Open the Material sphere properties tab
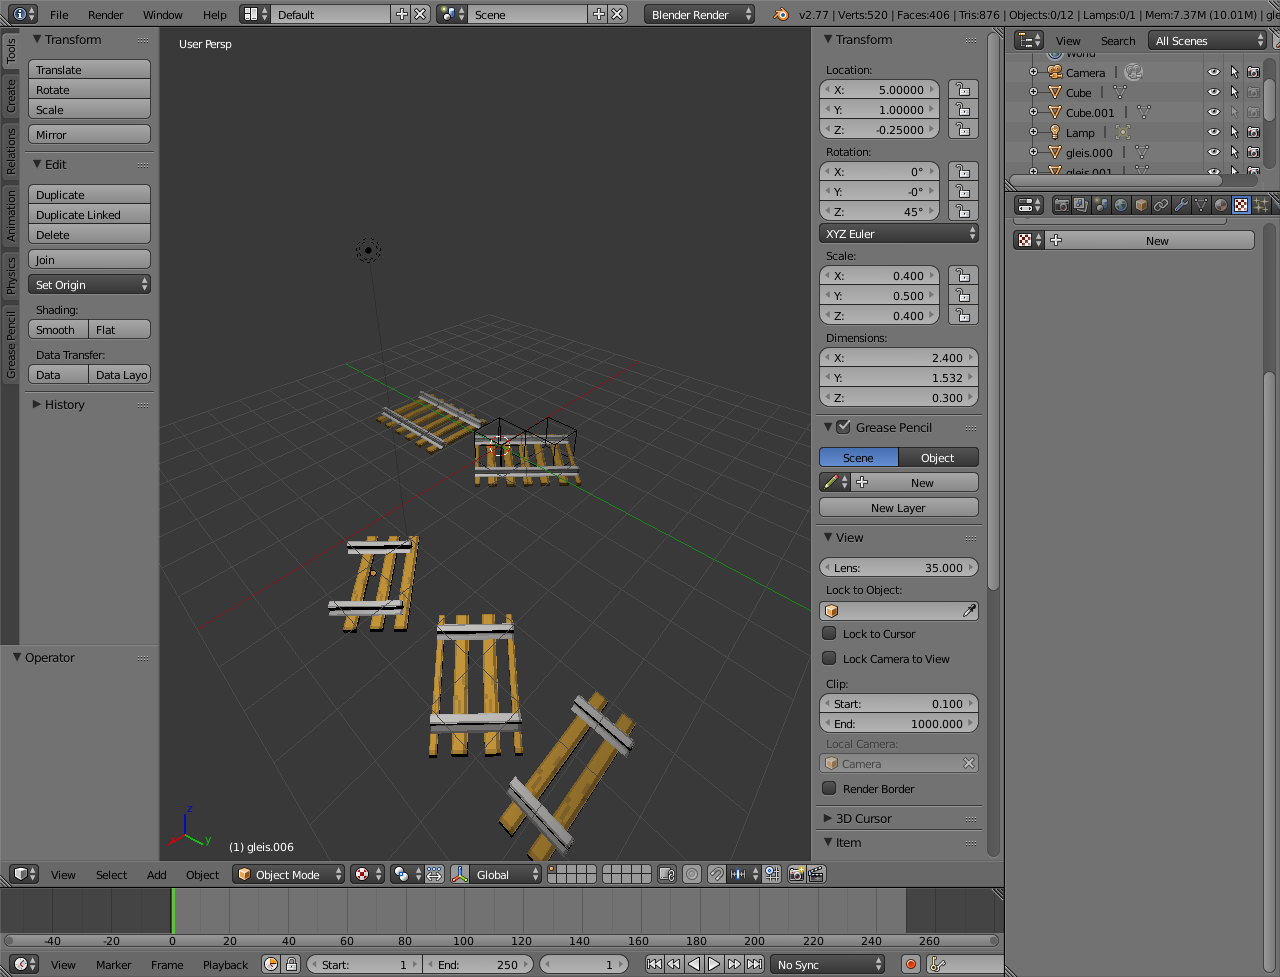This screenshot has height=977, width=1280. click(x=1221, y=205)
